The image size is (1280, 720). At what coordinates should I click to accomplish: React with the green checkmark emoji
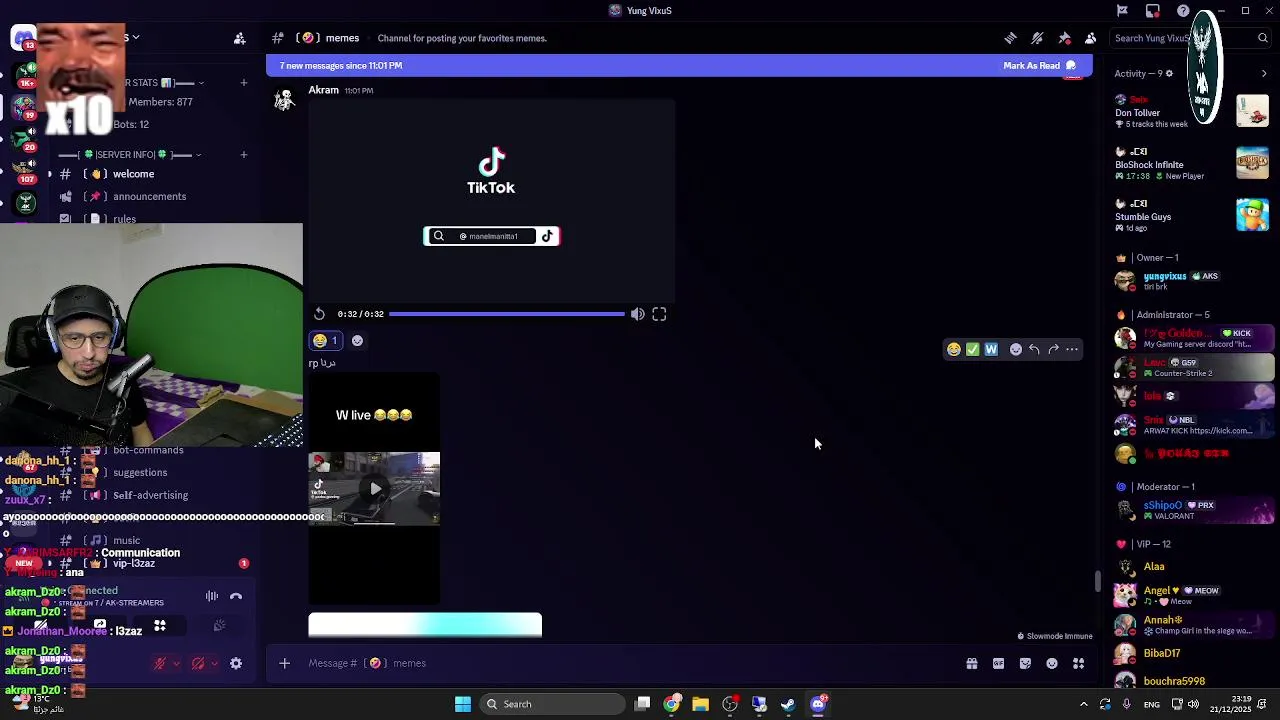972,349
